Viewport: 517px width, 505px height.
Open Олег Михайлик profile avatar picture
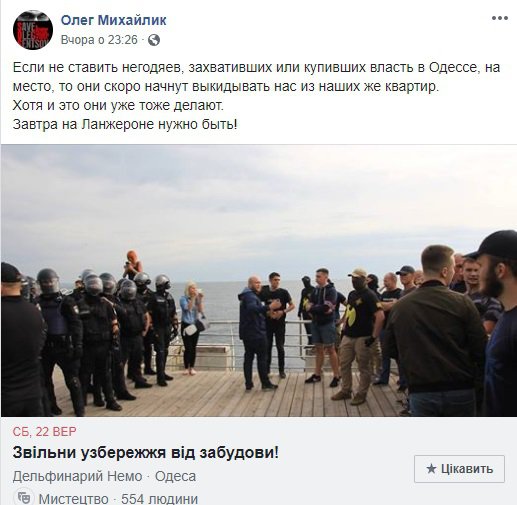[x=33, y=30]
